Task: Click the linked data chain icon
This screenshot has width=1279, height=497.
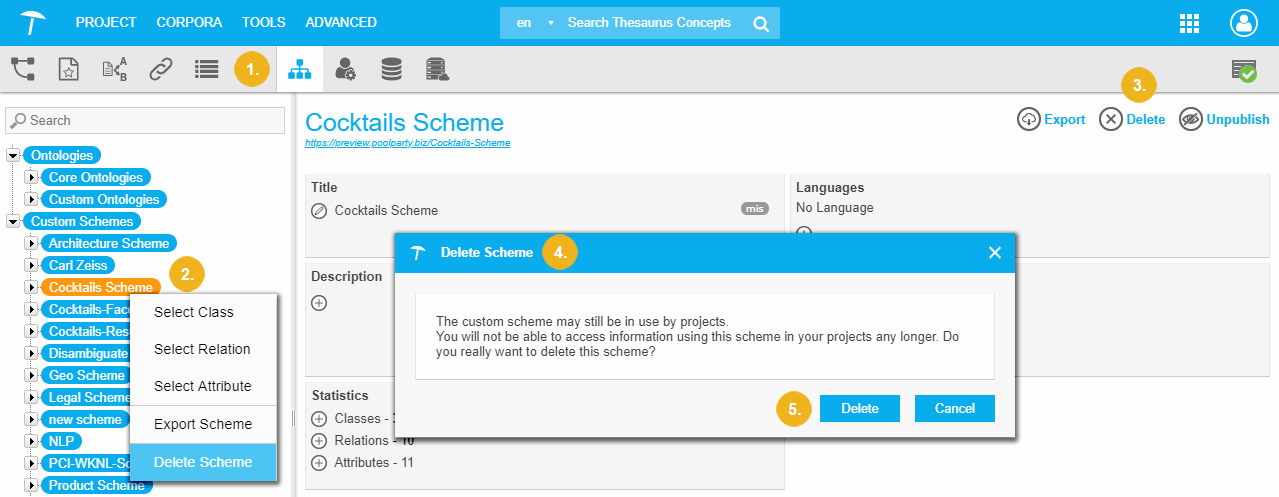Action: point(160,69)
